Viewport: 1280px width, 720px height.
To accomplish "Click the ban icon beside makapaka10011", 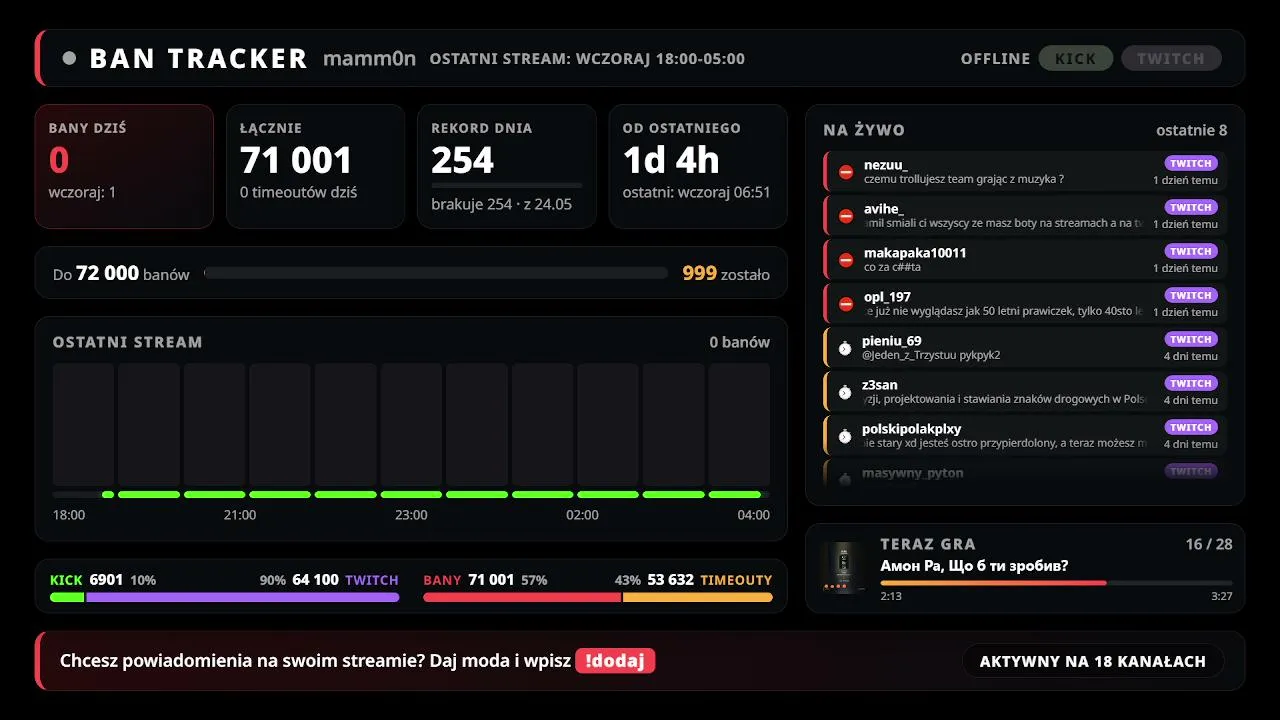I will pyautogui.click(x=846, y=260).
